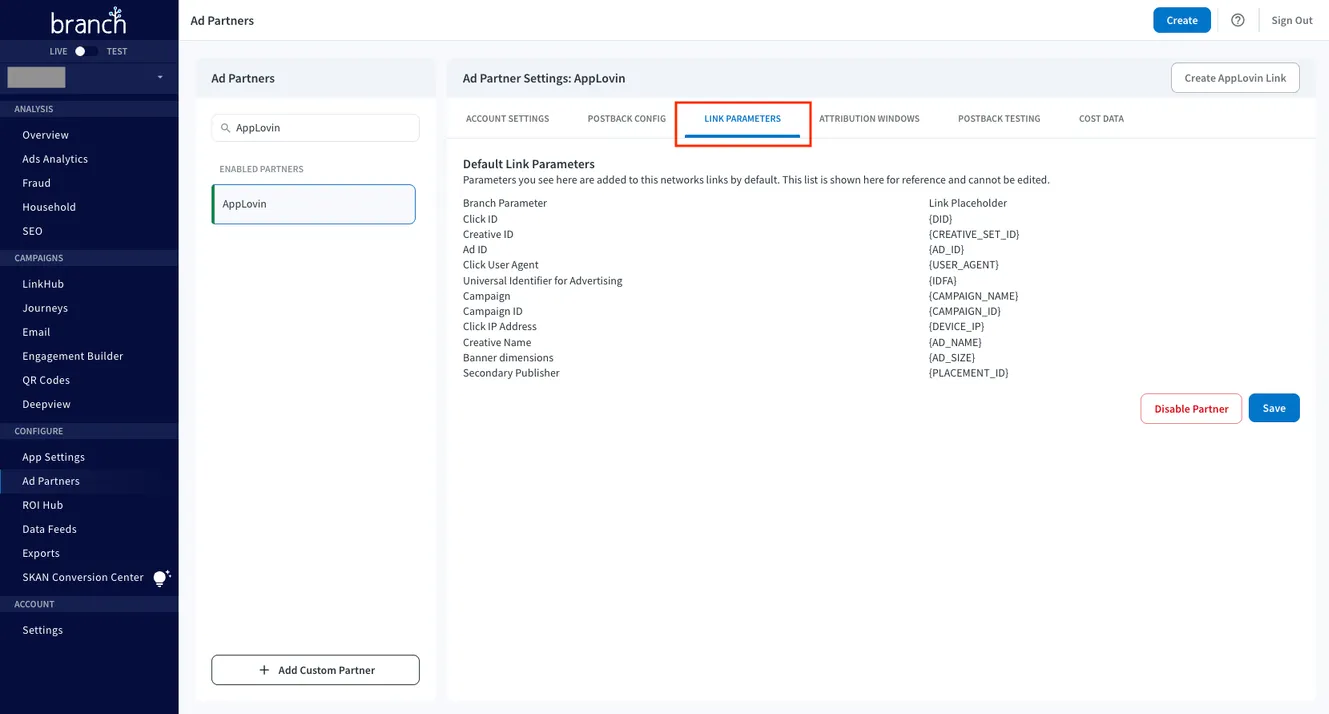Sign out of the dashboard
1329x714 pixels.
(1291, 19)
